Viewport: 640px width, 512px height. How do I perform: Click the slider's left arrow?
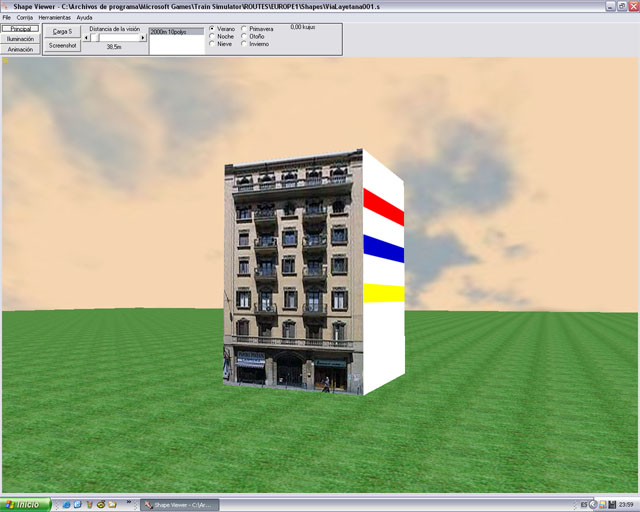coord(86,37)
